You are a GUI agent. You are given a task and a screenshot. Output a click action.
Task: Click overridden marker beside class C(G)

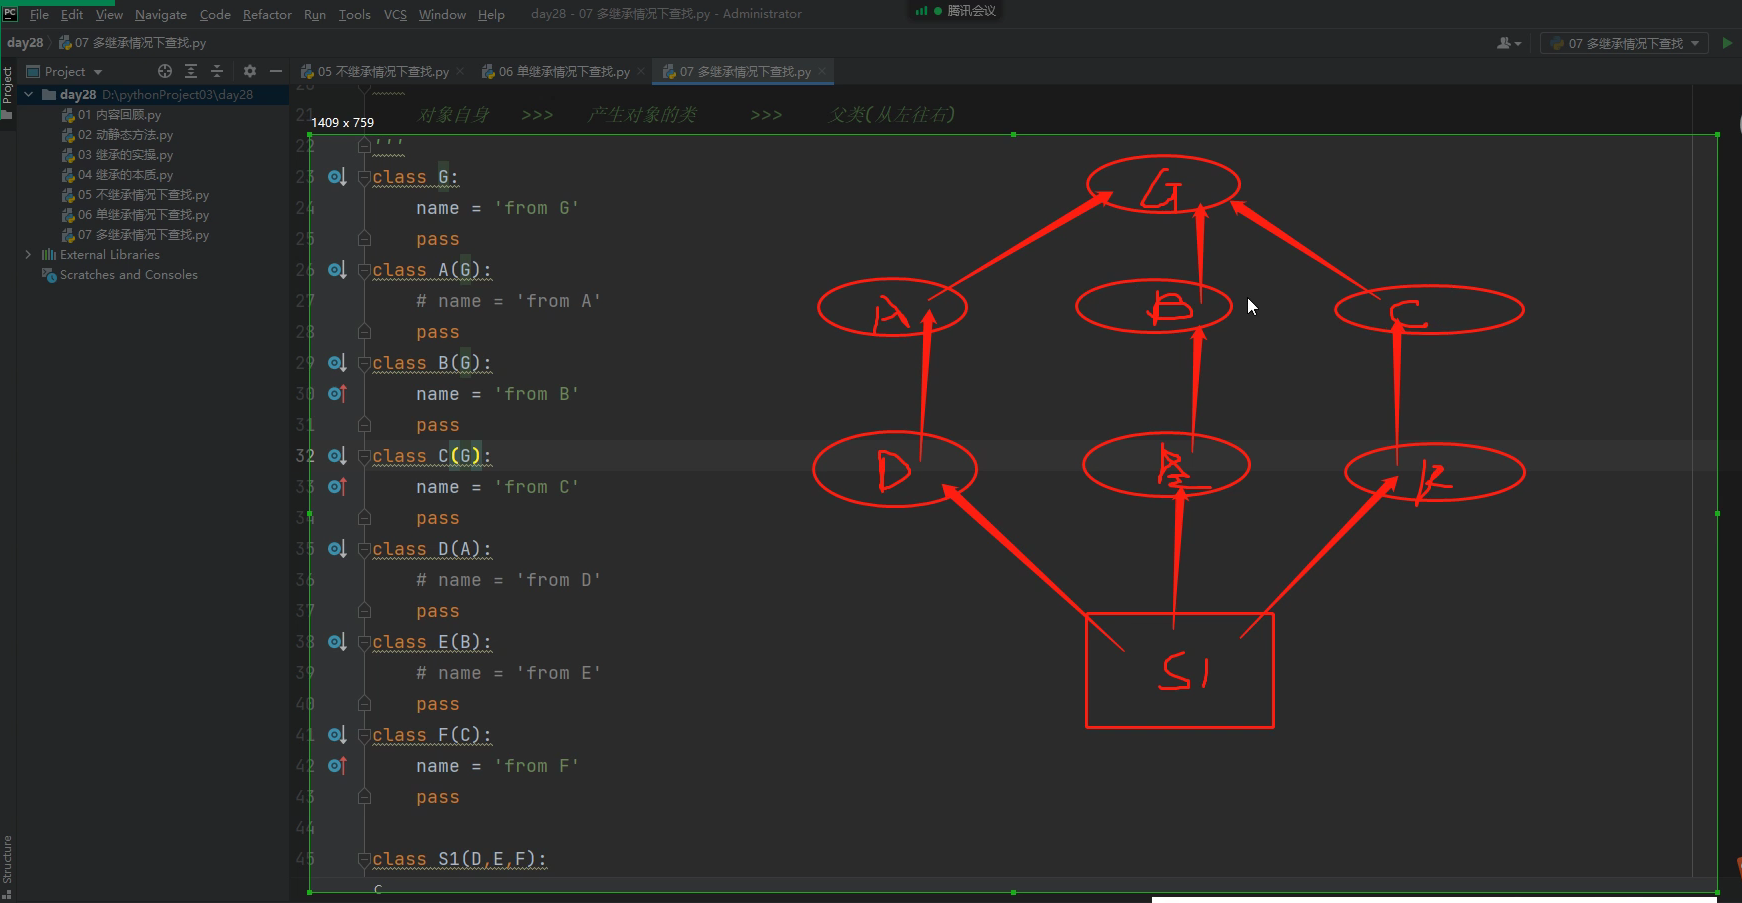click(337, 456)
